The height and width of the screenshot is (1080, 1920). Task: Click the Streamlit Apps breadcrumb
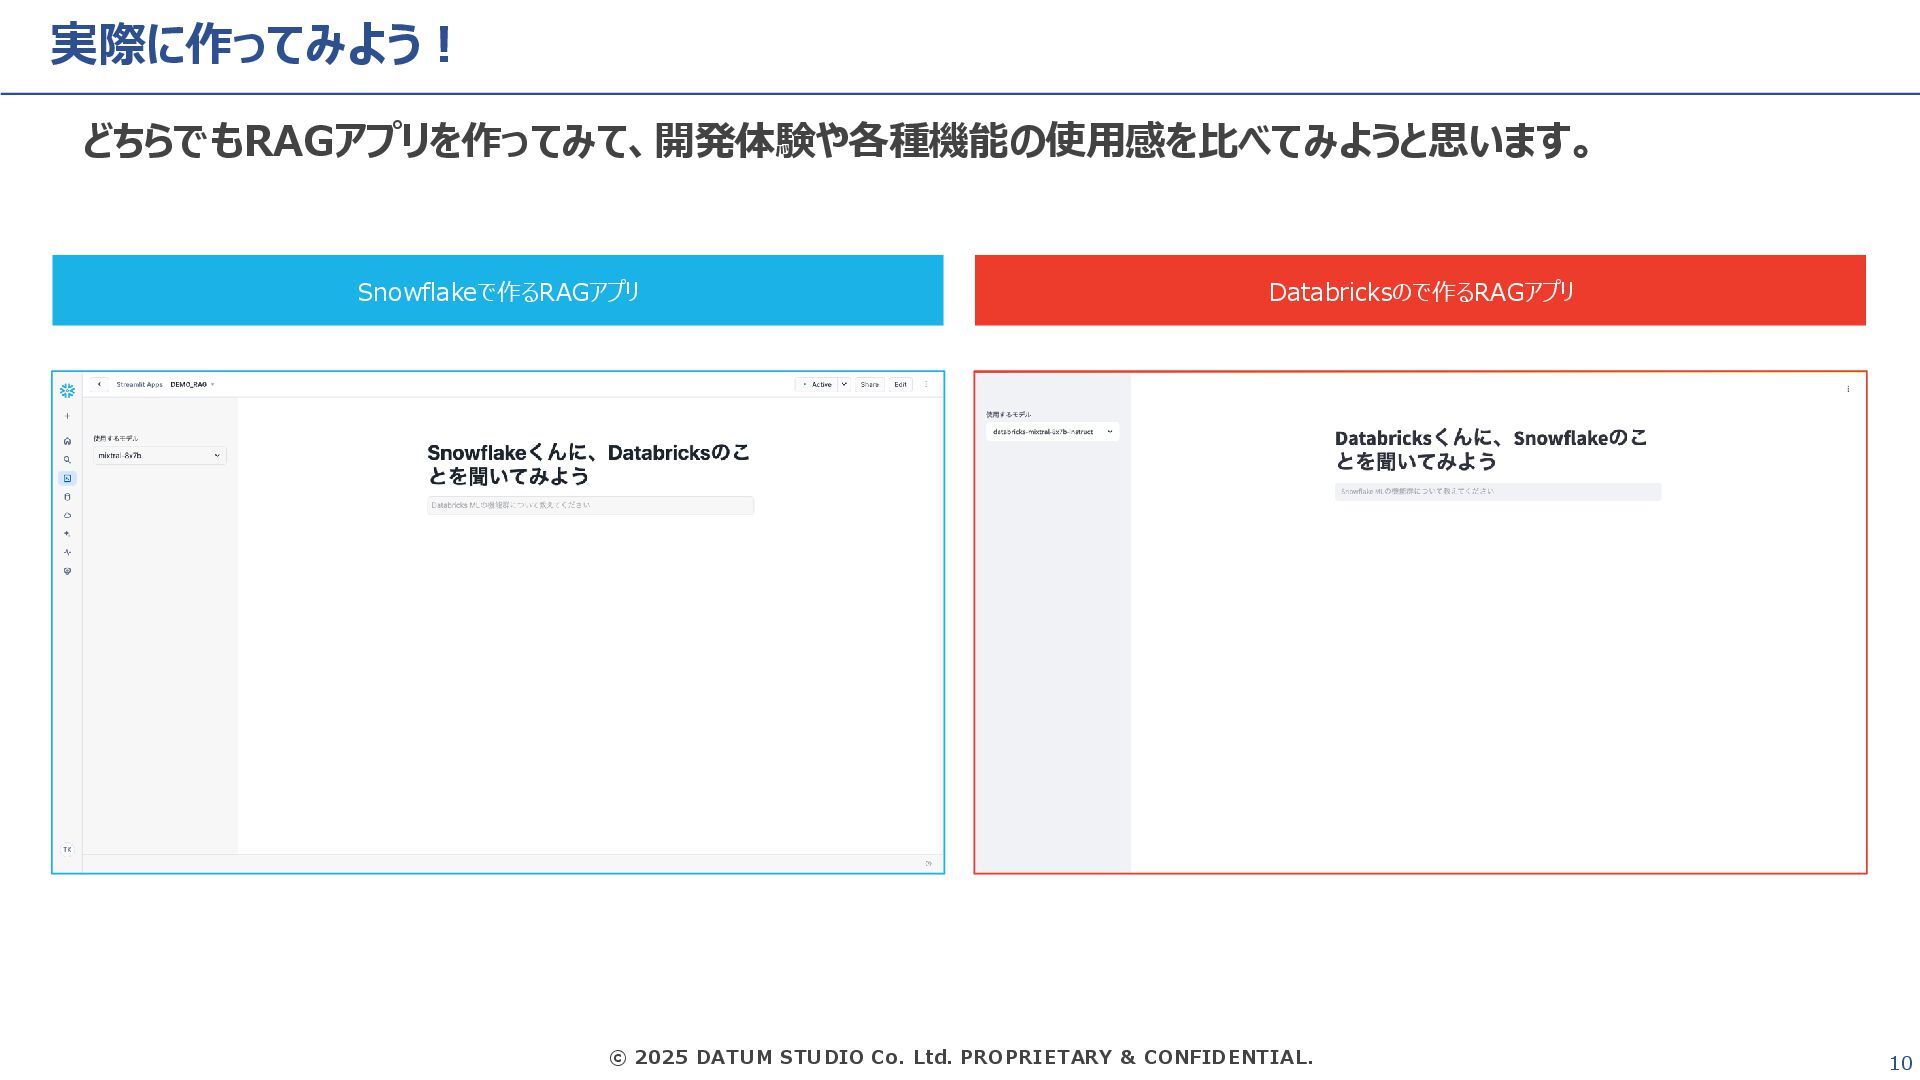point(139,384)
